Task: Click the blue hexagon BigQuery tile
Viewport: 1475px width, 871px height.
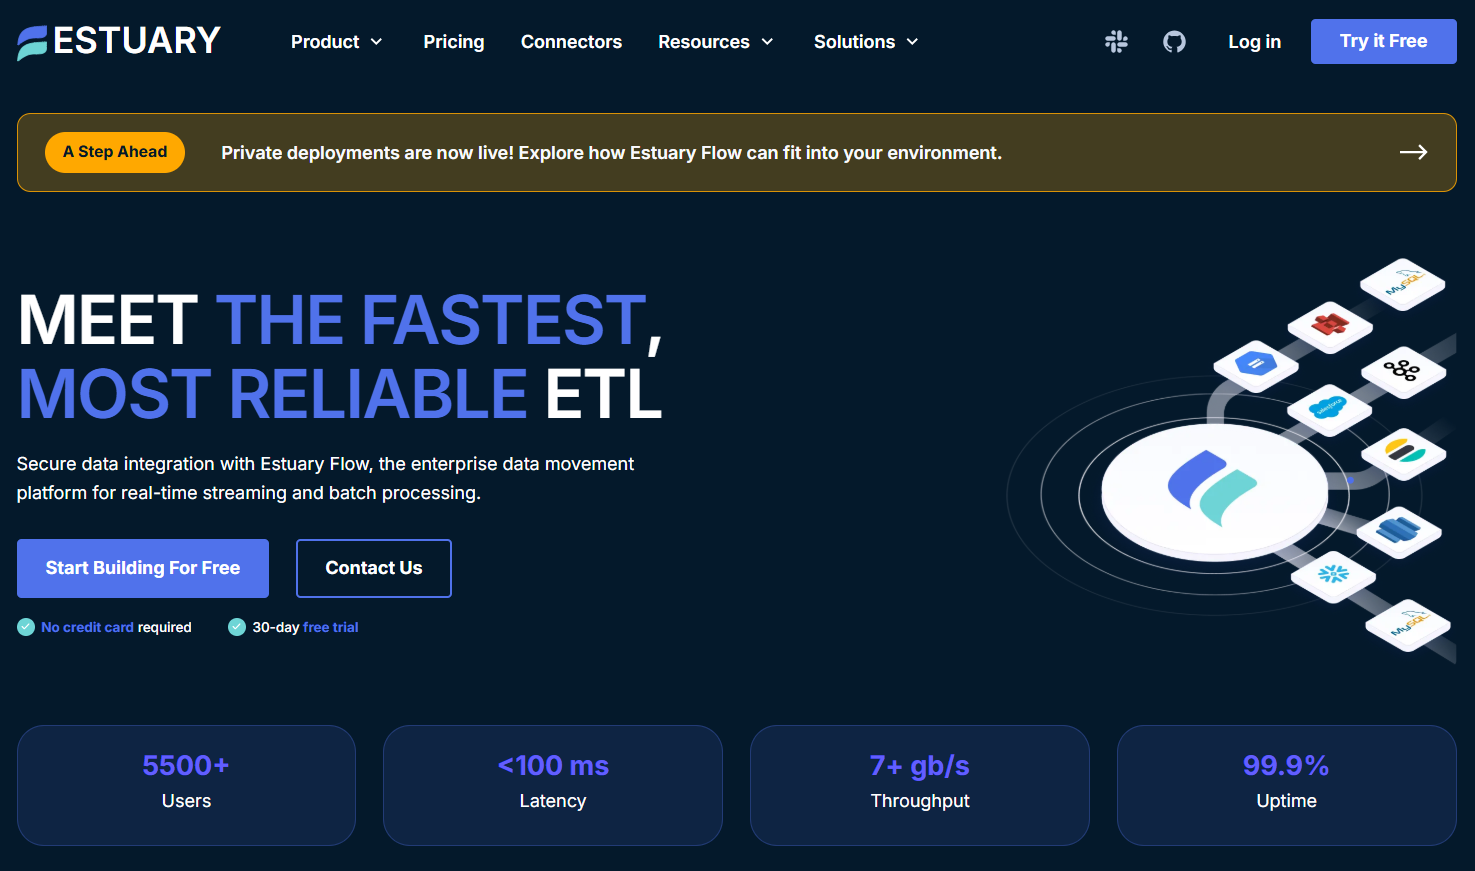Action: click(1256, 366)
